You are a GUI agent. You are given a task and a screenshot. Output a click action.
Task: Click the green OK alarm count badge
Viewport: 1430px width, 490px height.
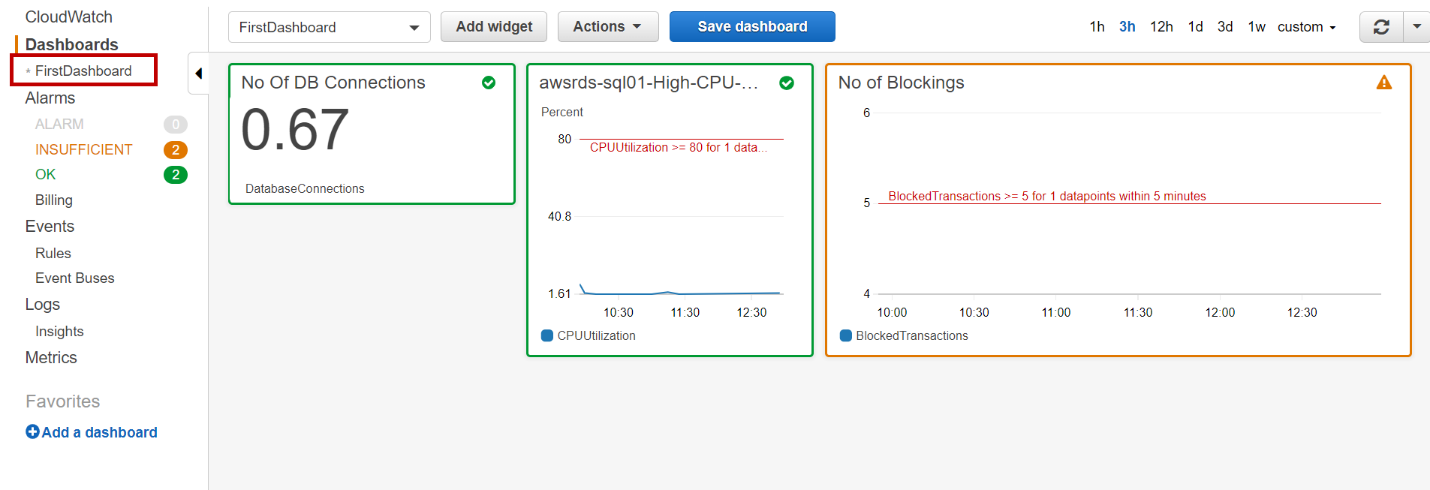[176, 176]
